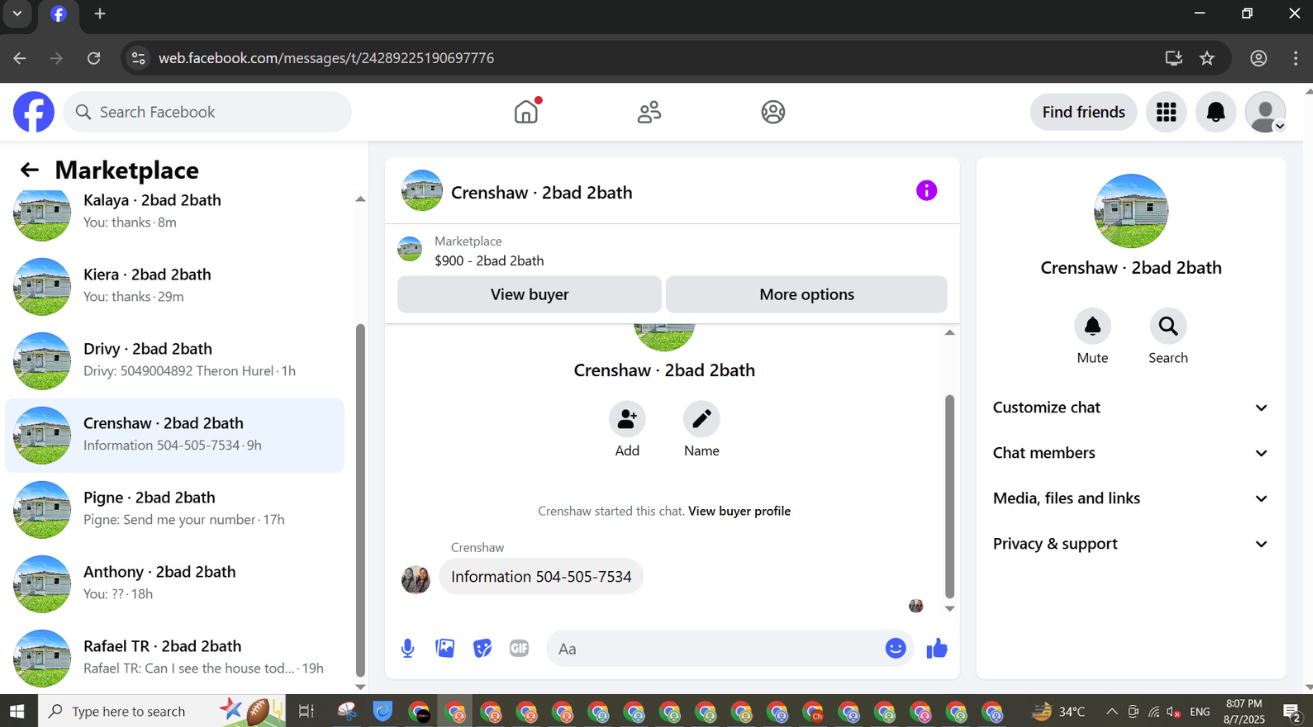Screen dimensions: 1313x727
Task: Go back one page in browser
Action: pos(20,58)
